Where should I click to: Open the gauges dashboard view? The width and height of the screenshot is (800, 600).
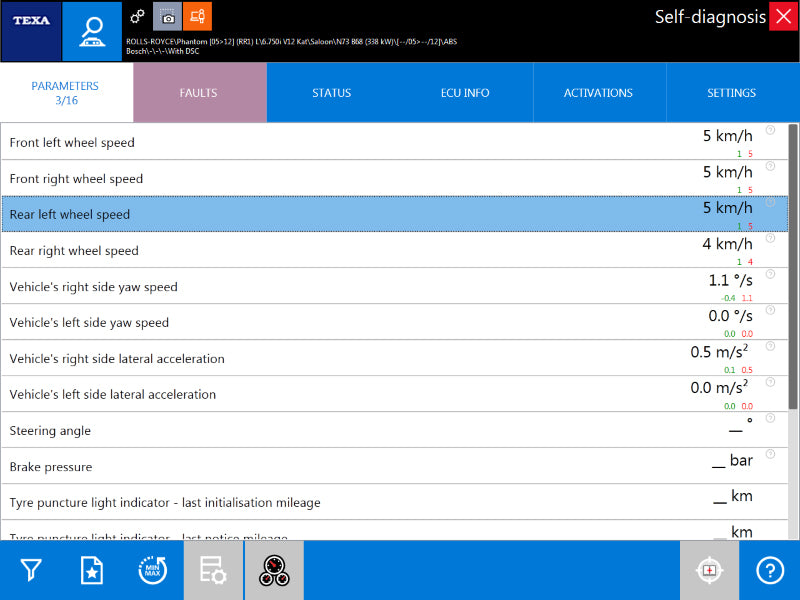pos(273,571)
